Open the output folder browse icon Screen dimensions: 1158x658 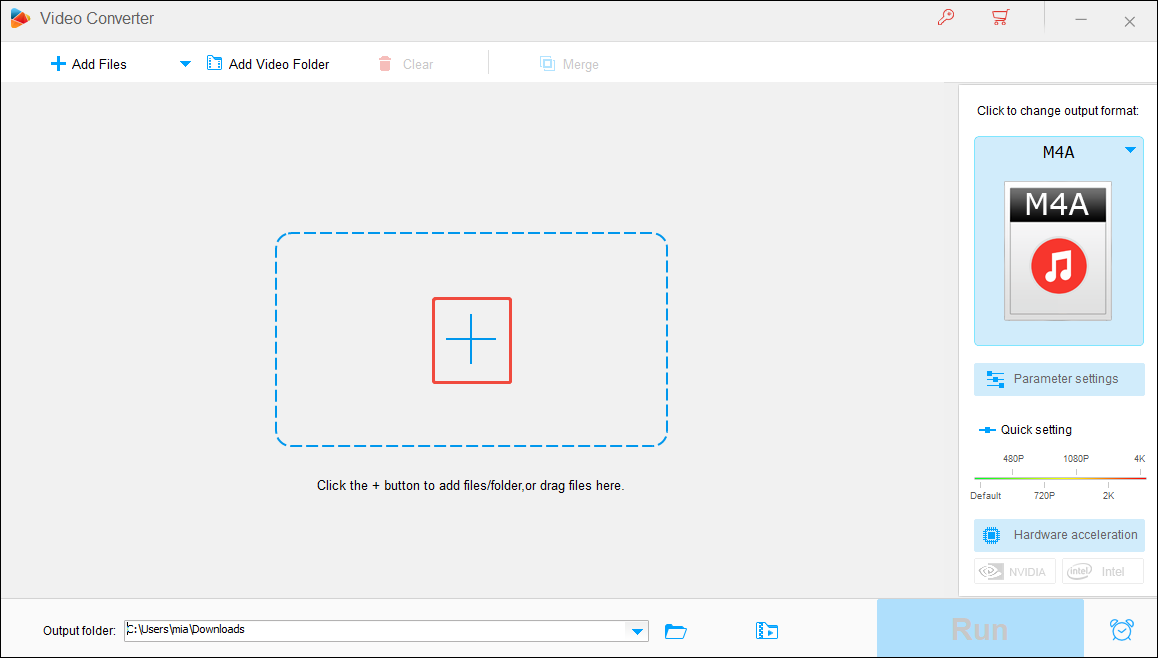[676, 631]
